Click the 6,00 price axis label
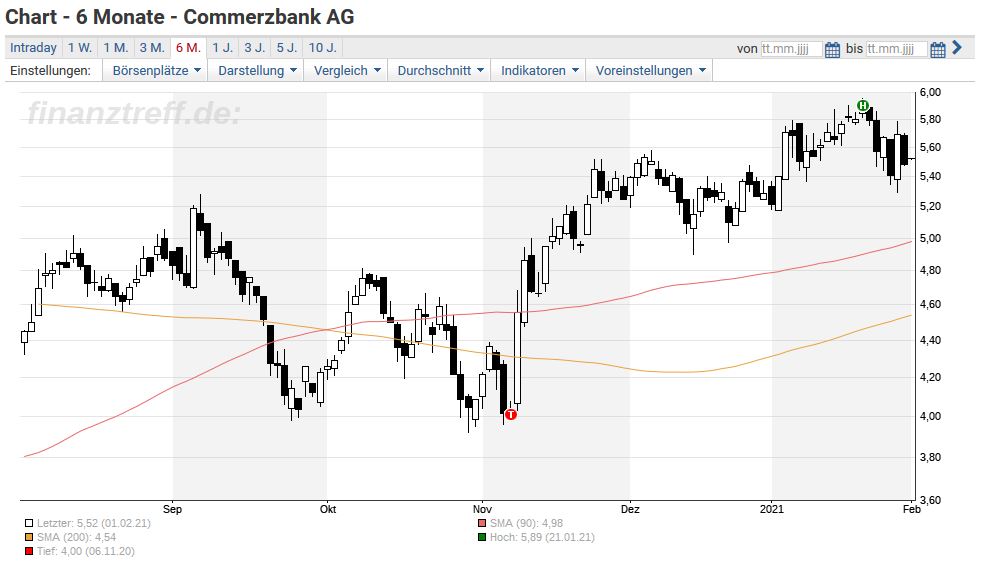Image resolution: width=983 pixels, height=566 pixels. pos(930,92)
